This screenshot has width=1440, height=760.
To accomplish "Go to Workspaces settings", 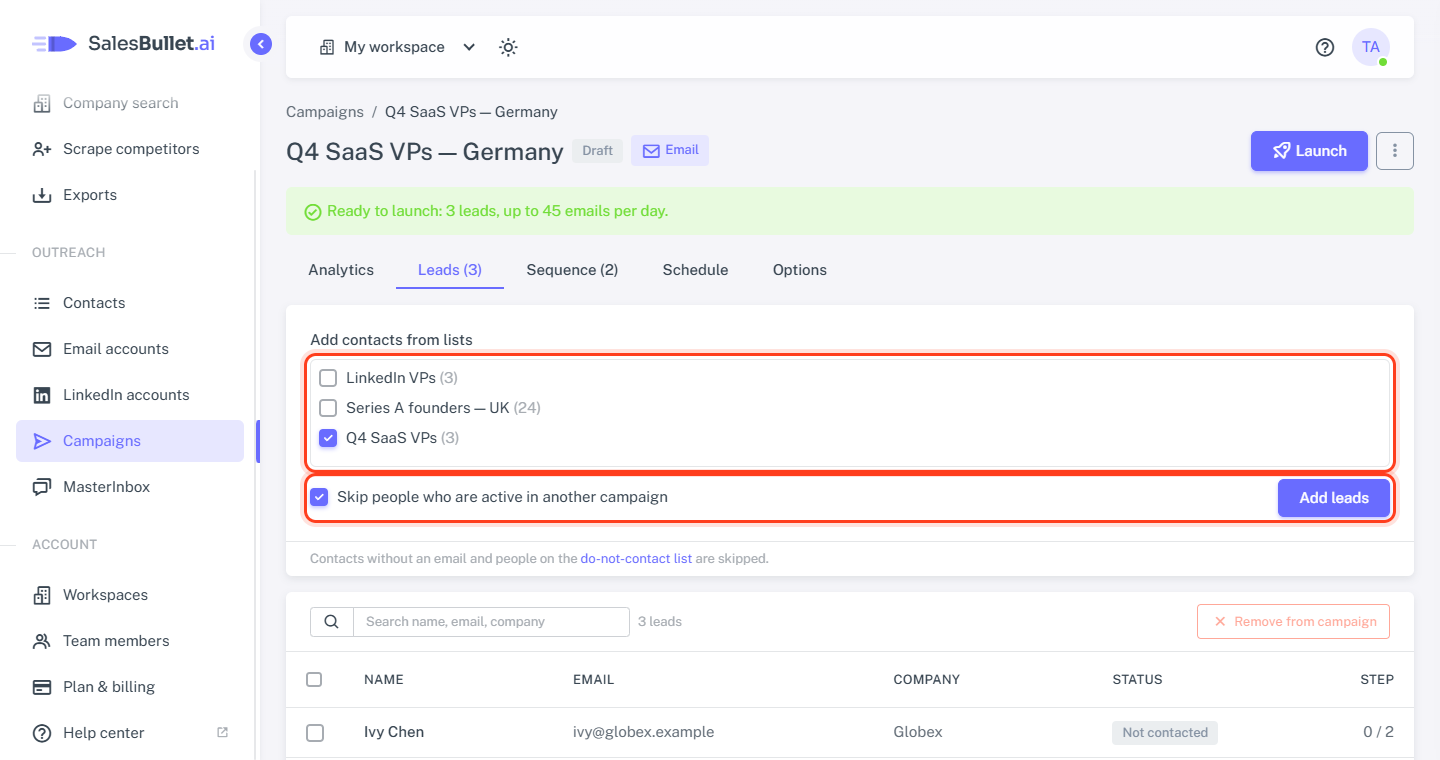I will tap(130, 595).
